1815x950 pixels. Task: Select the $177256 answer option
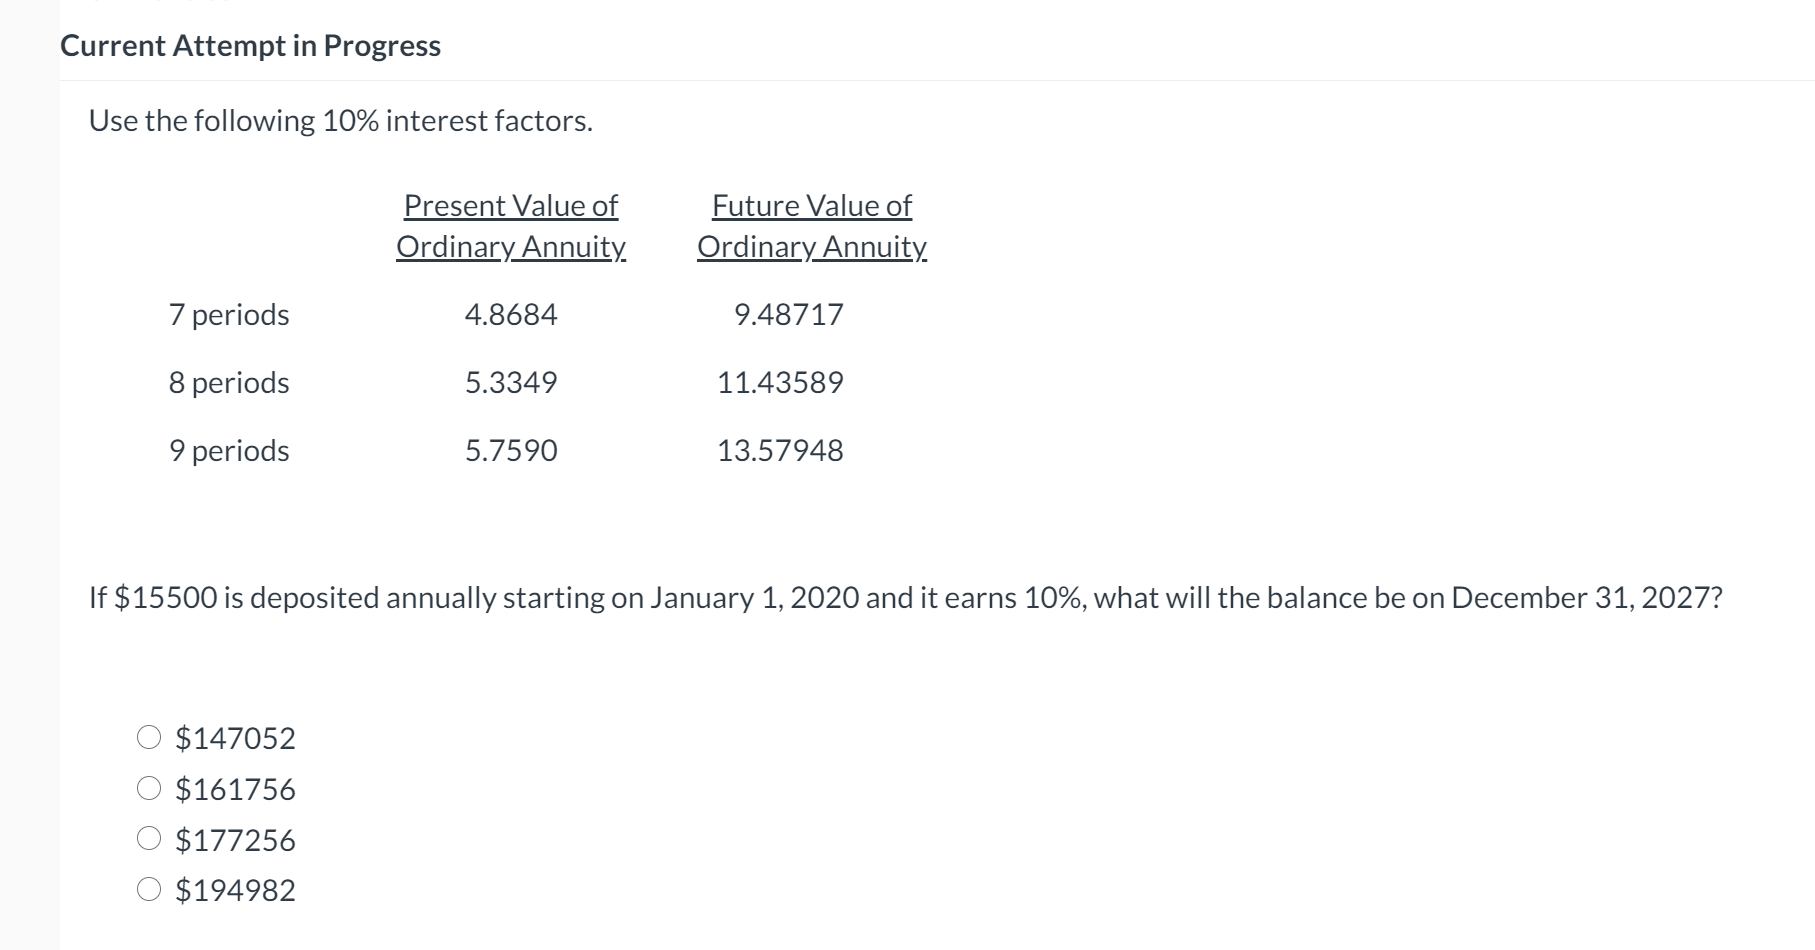pos(148,840)
